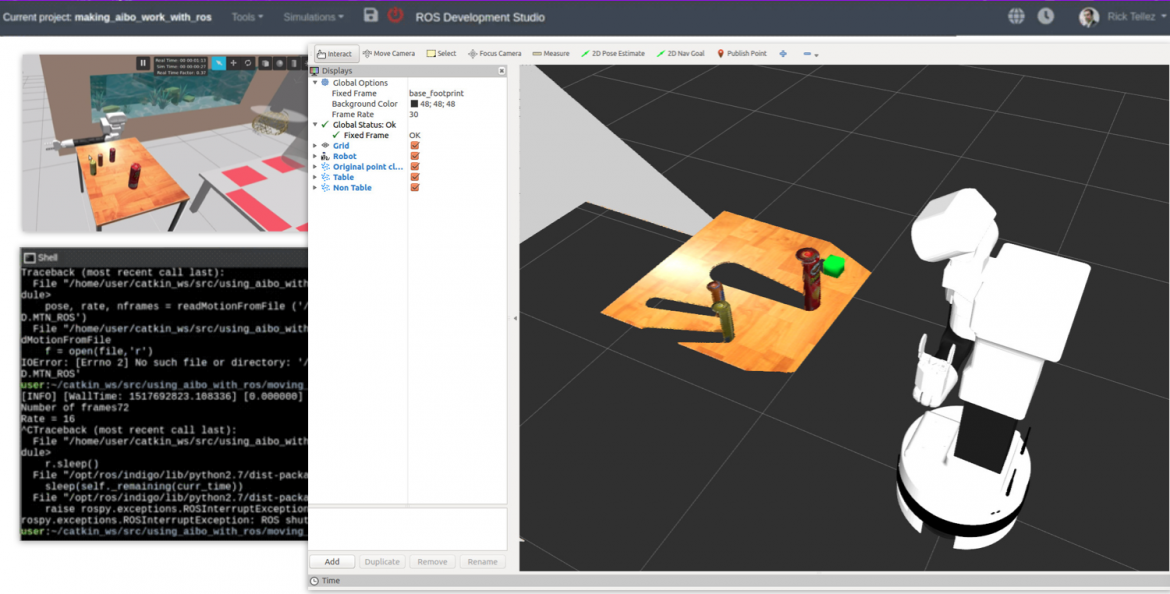Viewport: 1170px width, 594px height.
Task: Click the globe icon in top bar
Action: point(1016,16)
